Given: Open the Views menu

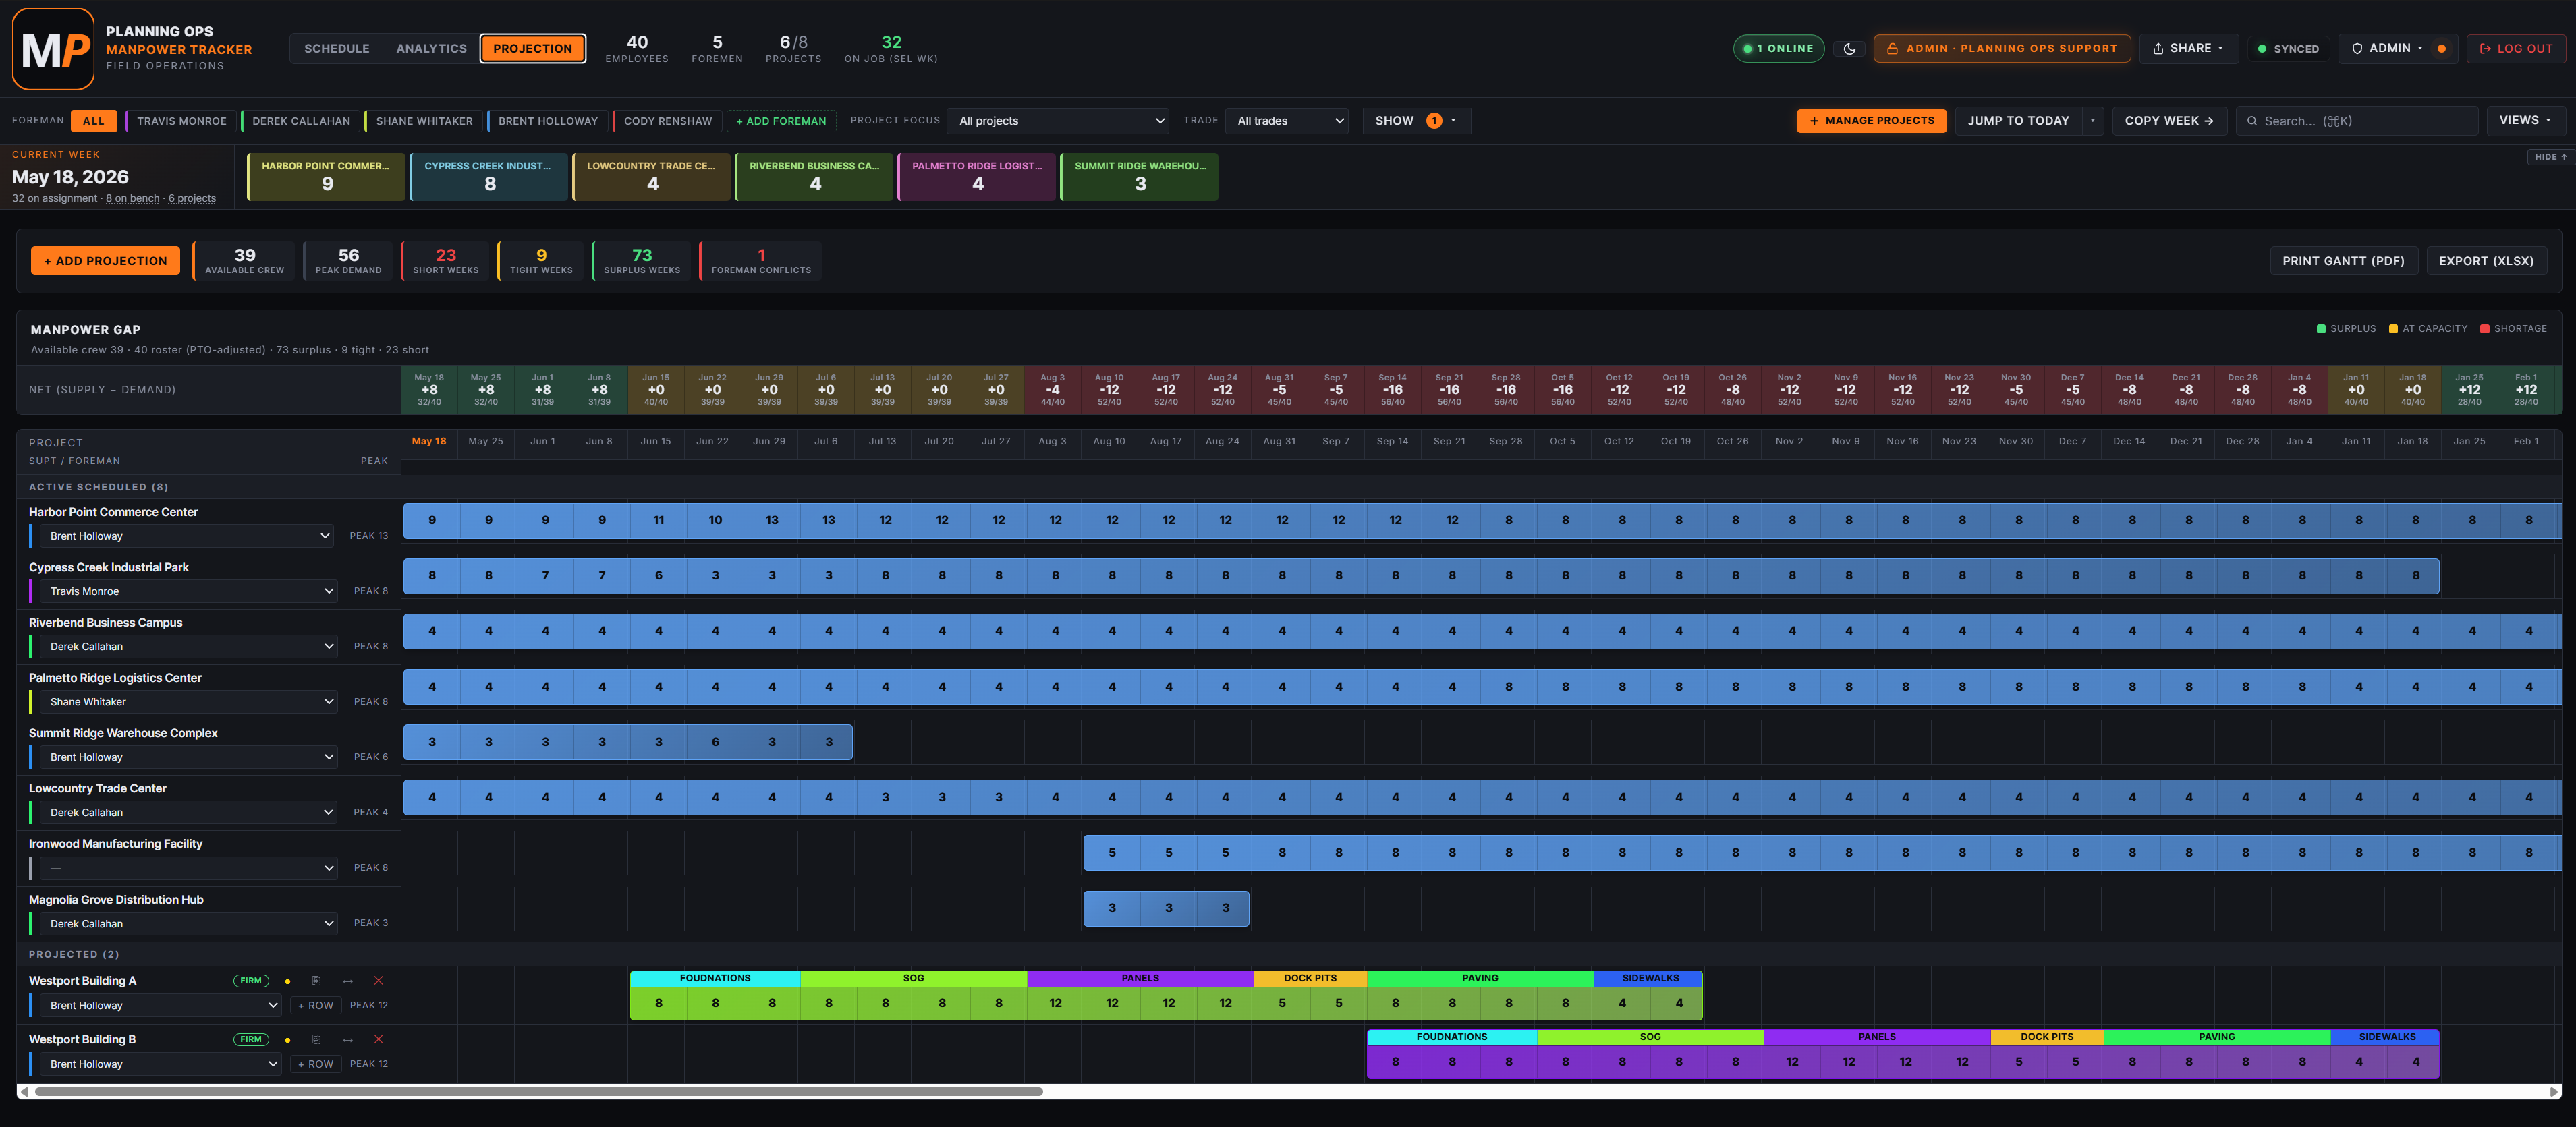Looking at the screenshot, I should click(2525, 121).
